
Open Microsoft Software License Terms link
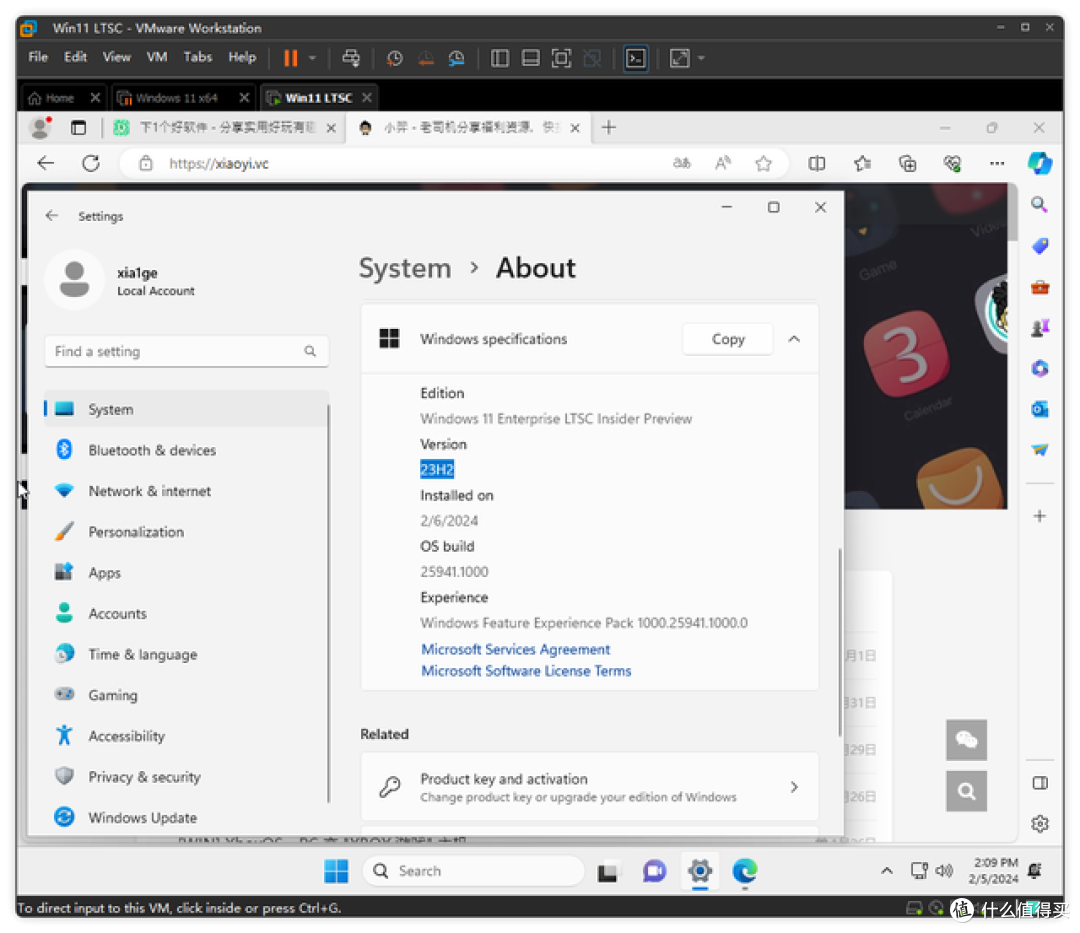tap(526, 671)
